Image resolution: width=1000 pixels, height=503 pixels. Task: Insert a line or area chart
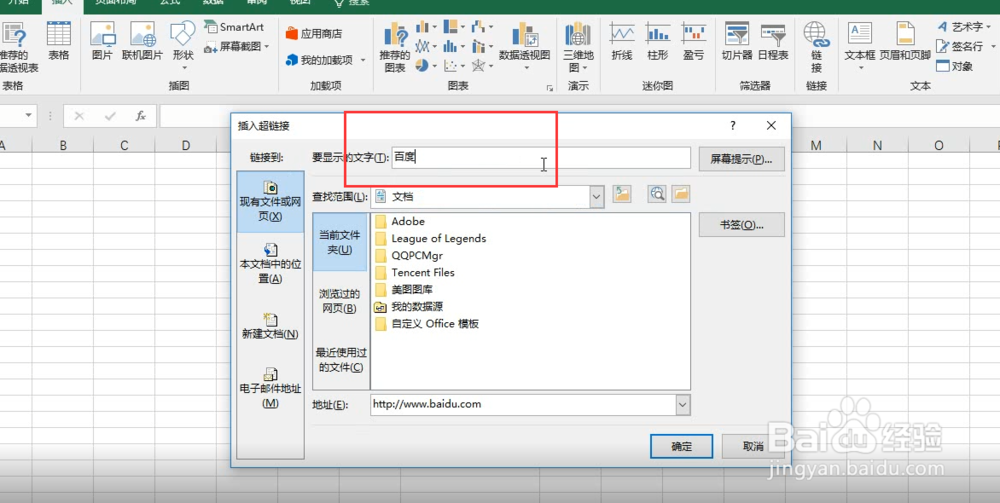pyautogui.click(x=426, y=46)
